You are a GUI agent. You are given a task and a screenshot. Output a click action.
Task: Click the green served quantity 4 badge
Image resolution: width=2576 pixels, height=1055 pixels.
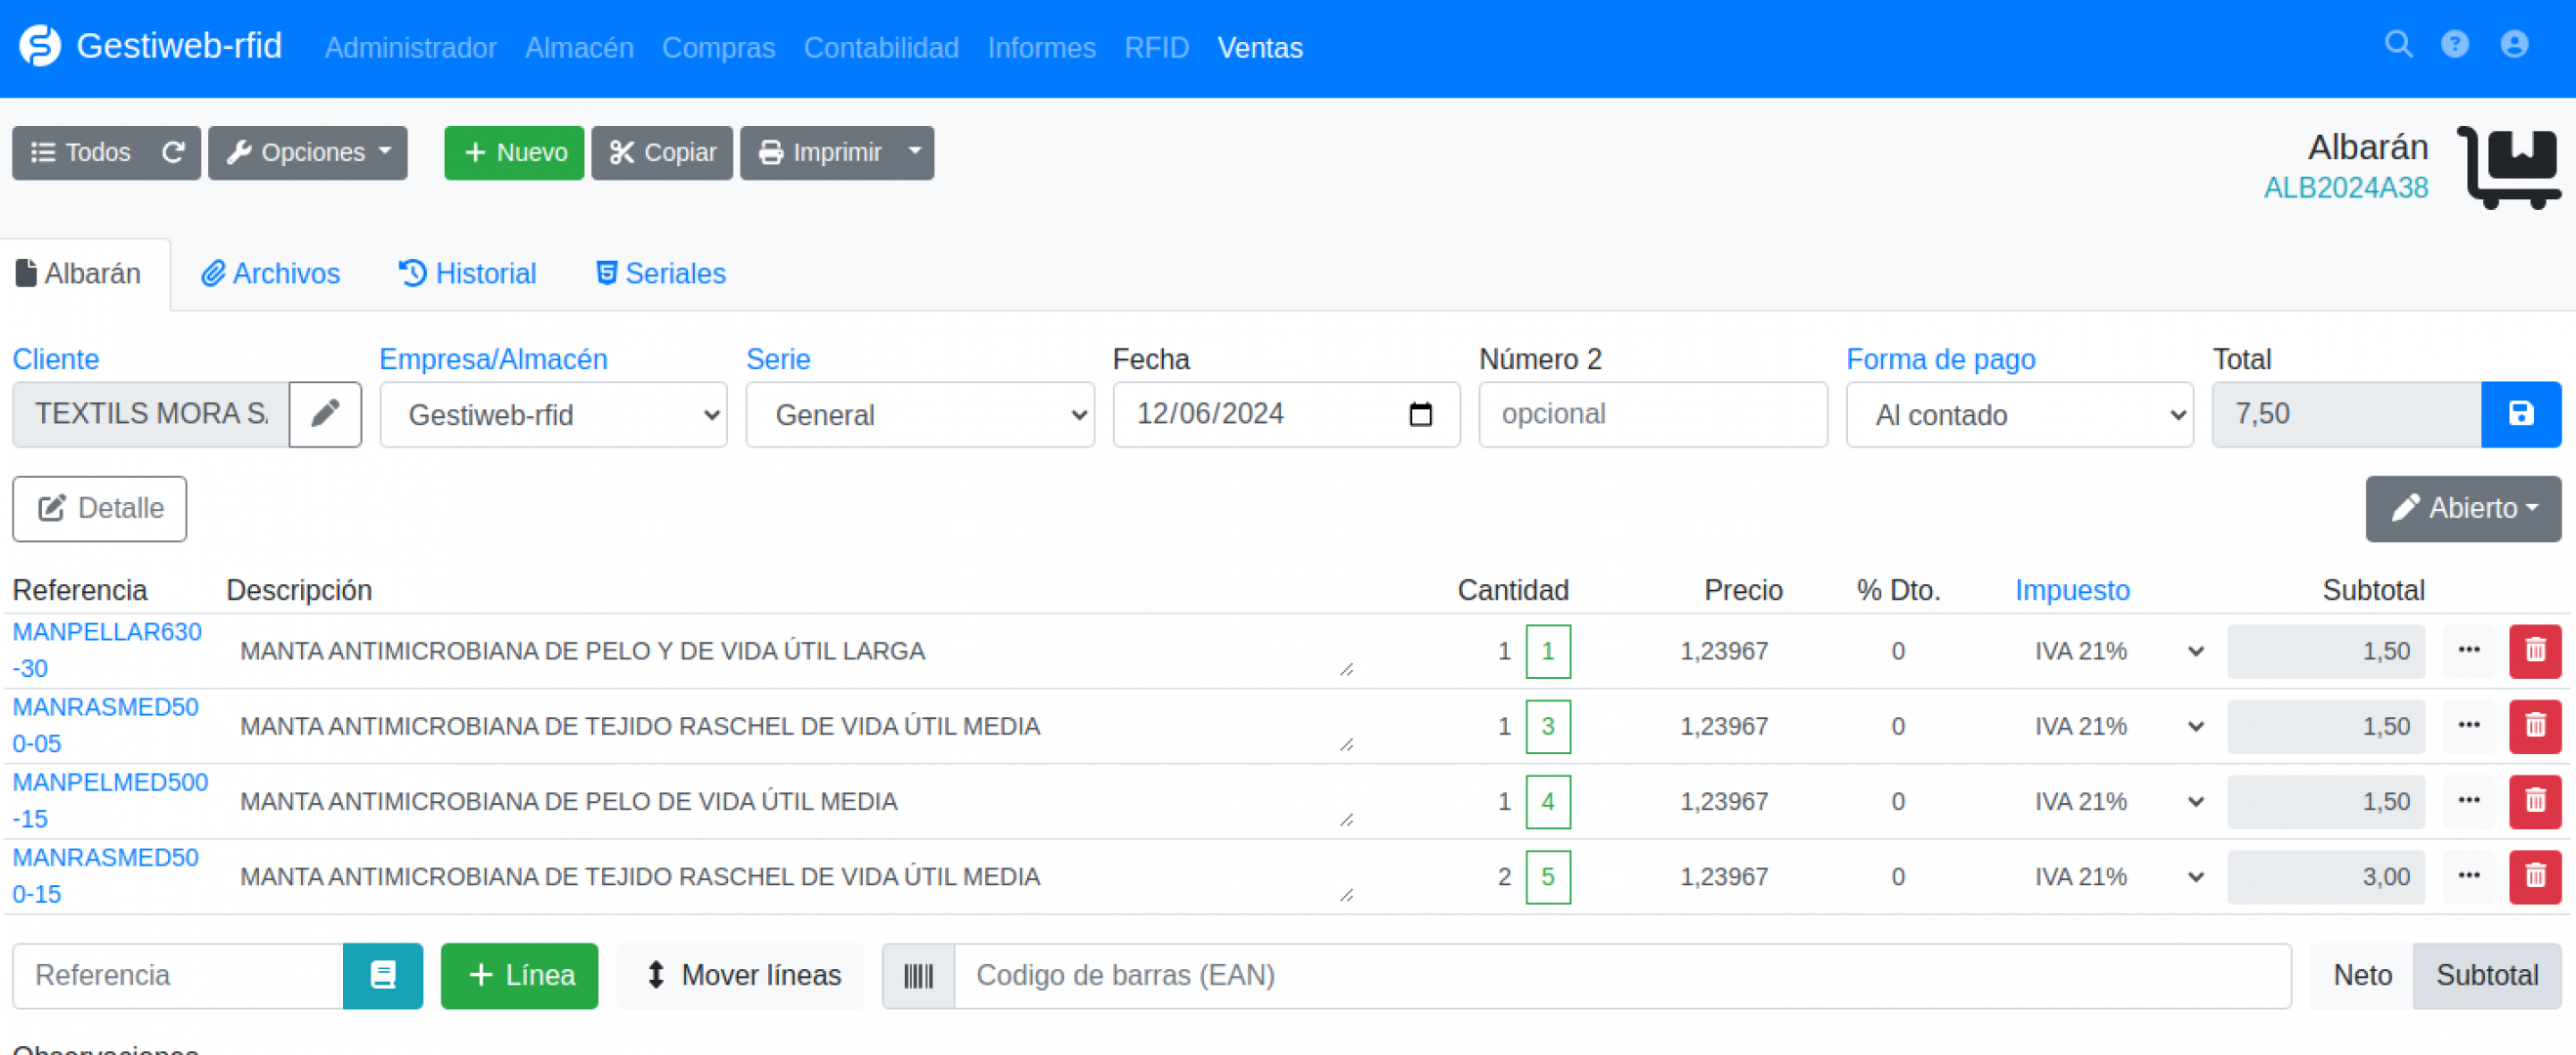pos(1548,801)
